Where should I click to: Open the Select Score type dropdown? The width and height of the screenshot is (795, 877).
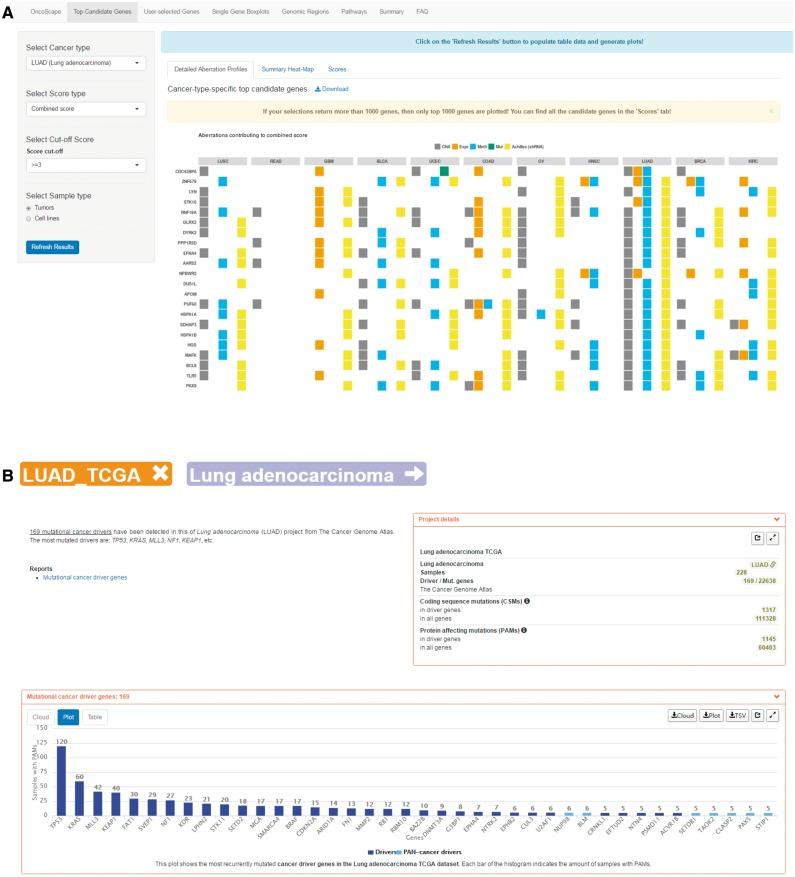[86, 109]
